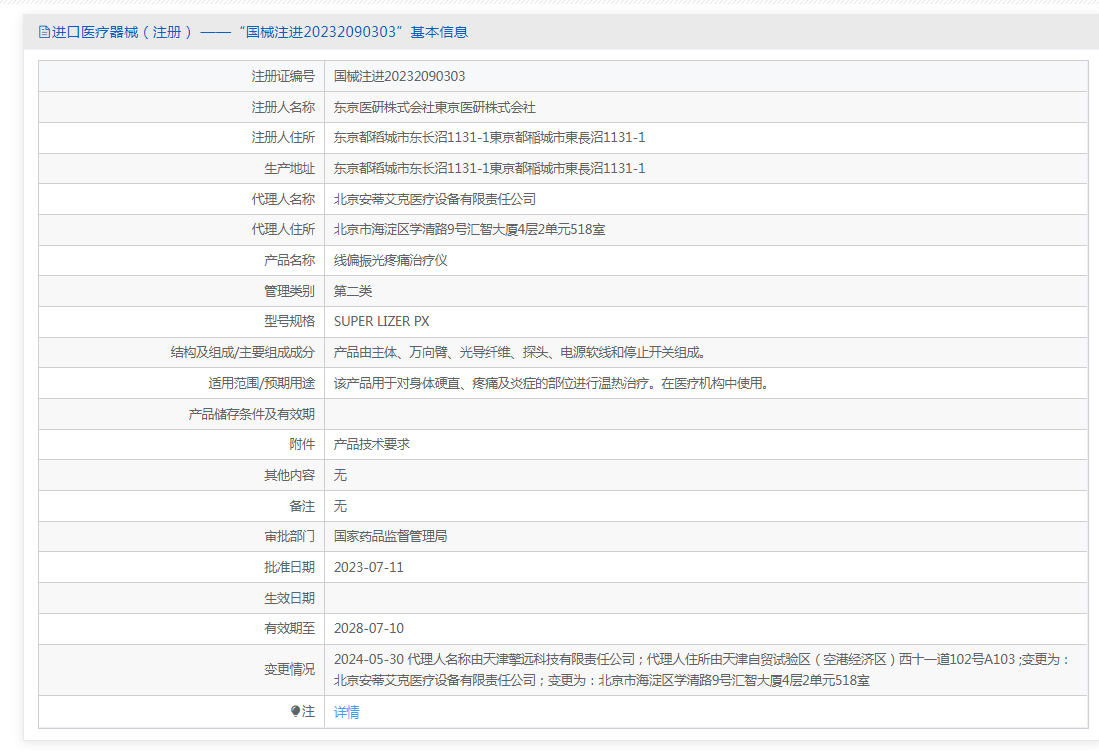Click the model value SUPER LIZER PX

[x=381, y=322]
